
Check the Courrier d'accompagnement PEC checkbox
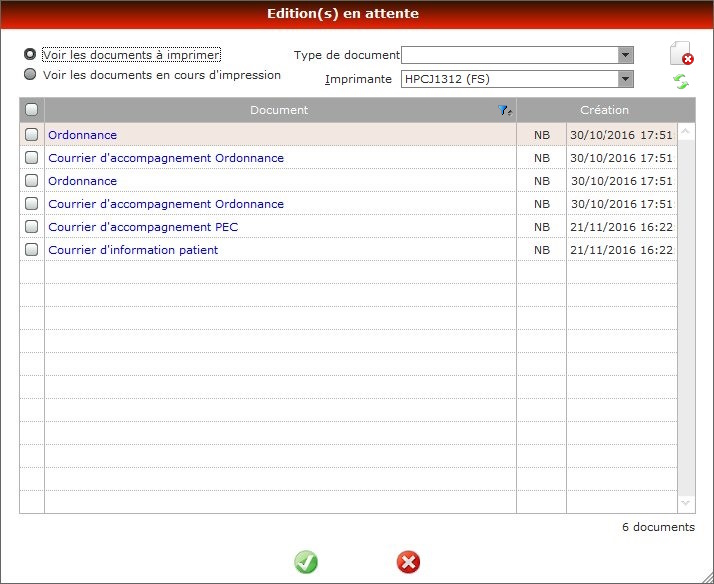[x=31, y=226]
